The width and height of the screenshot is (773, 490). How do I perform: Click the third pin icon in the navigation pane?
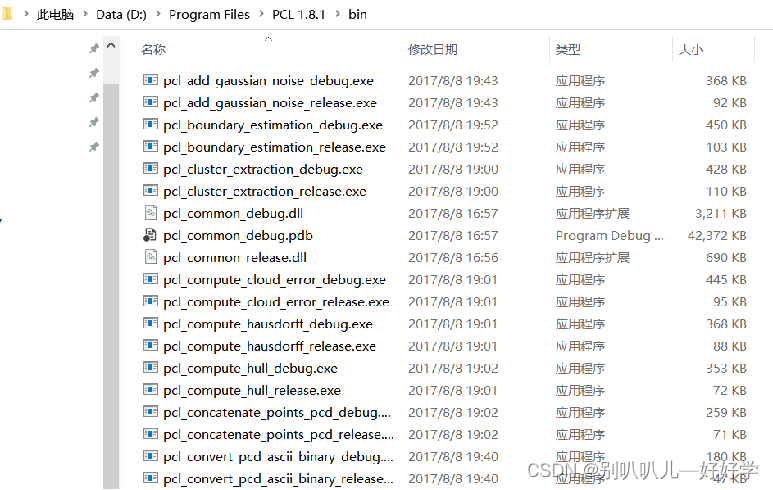tap(94, 98)
